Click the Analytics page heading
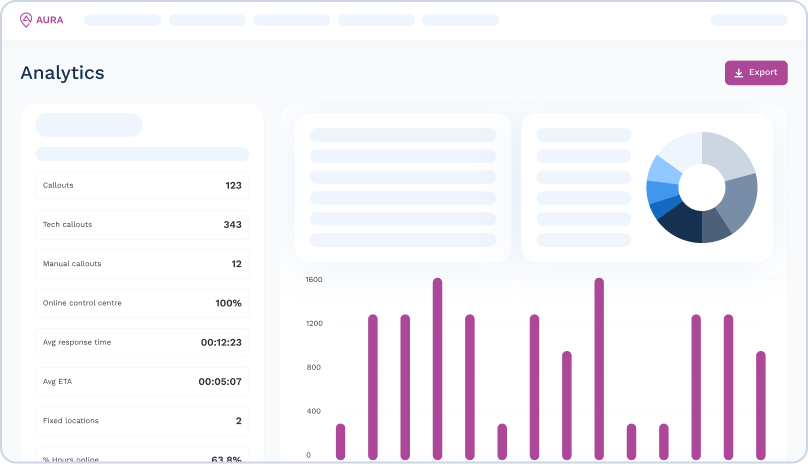Screen dimensions: 808x464 coord(62,73)
